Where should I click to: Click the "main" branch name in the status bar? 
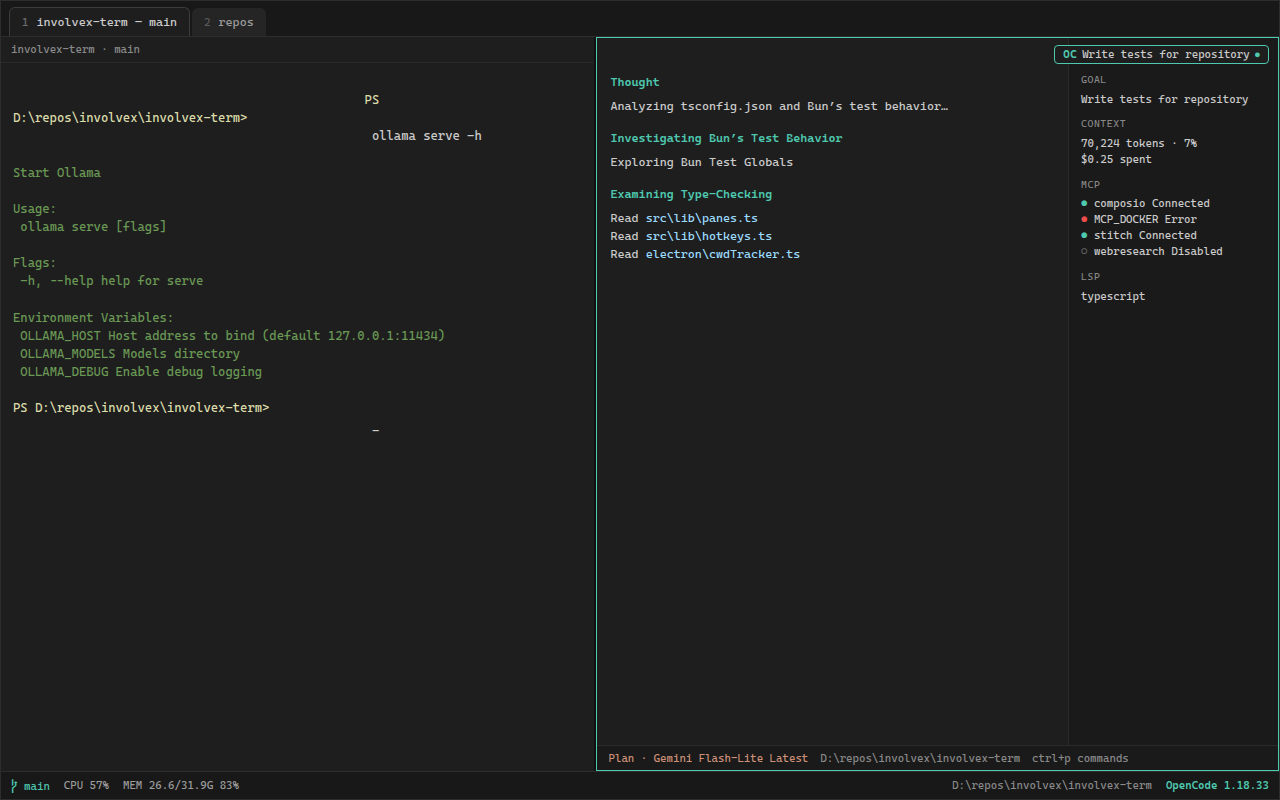point(37,786)
